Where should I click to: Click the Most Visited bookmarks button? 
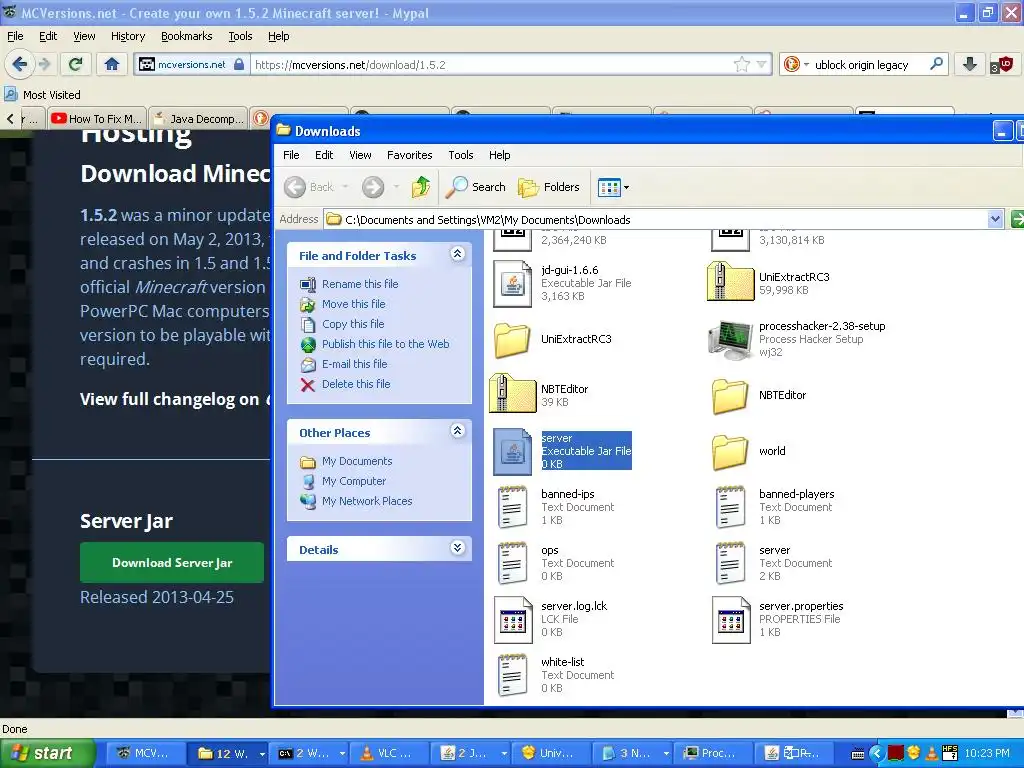point(43,95)
